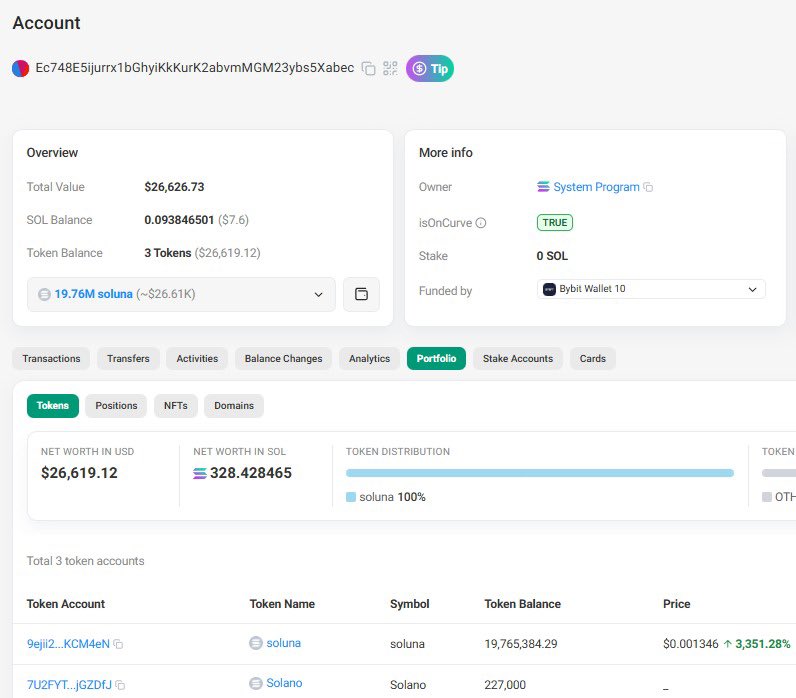Screen dimensions: 796x698
Task: Copy the 7U2FYT...jGZDfJ token account address
Action: pyautogui.click(x=120, y=685)
